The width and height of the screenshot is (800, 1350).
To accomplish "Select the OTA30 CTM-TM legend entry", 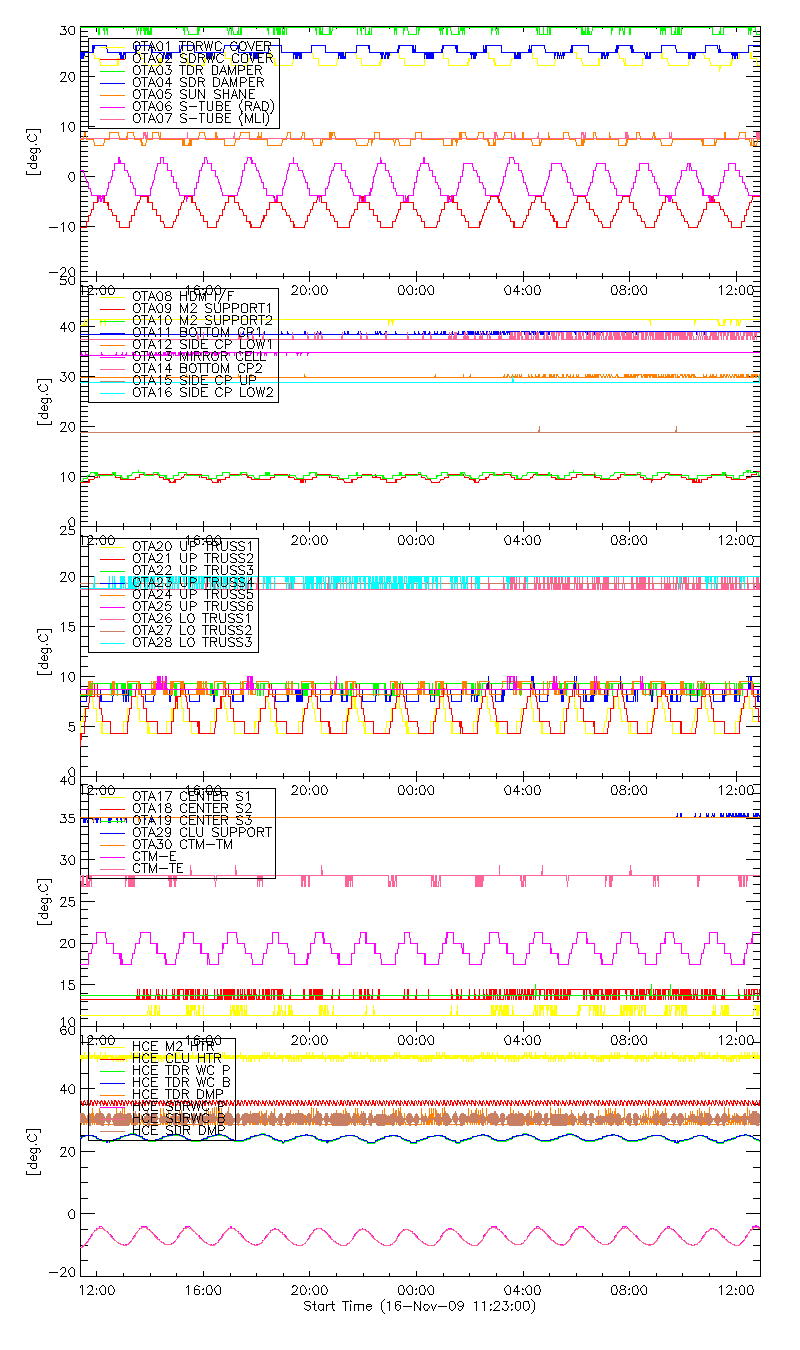I will (186, 845).
